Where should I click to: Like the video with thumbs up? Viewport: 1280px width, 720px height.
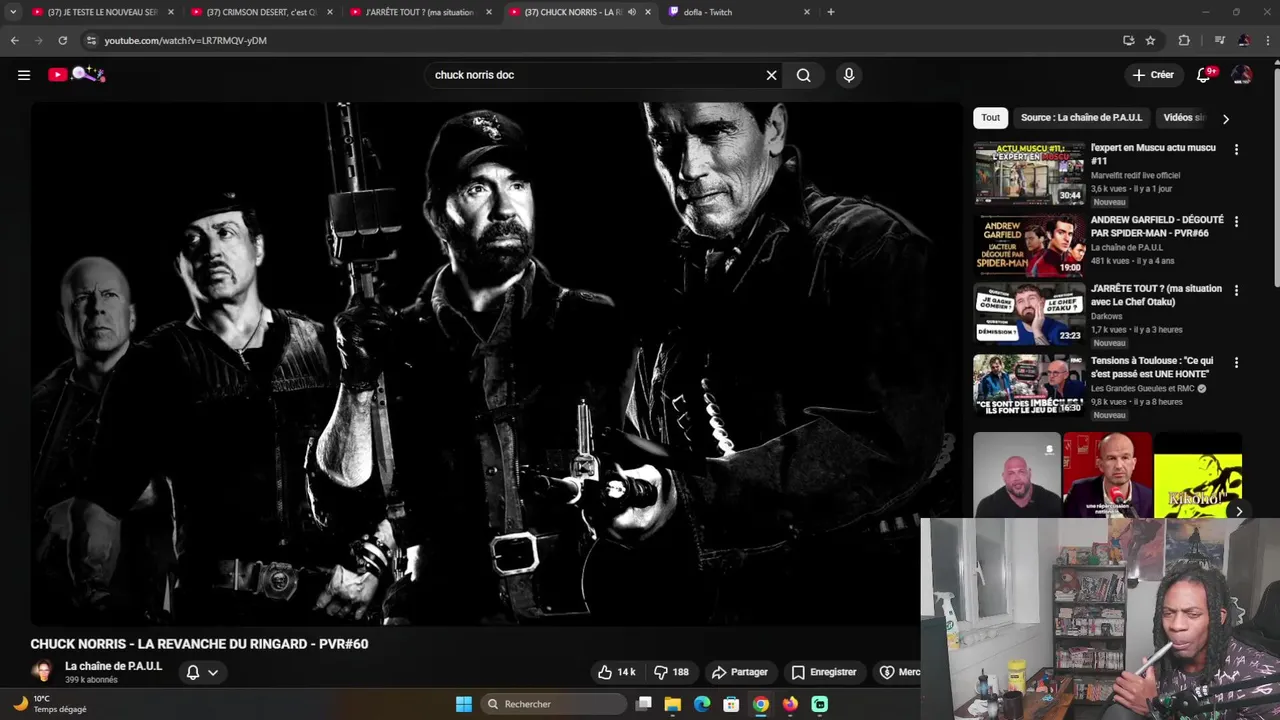point(616,672)
